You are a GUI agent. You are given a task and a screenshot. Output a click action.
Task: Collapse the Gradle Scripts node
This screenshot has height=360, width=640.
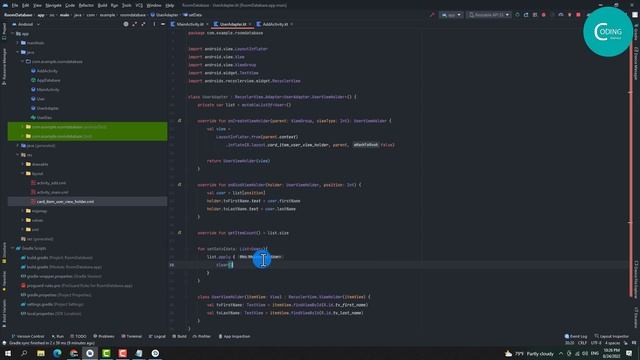(x=13, y=248)
